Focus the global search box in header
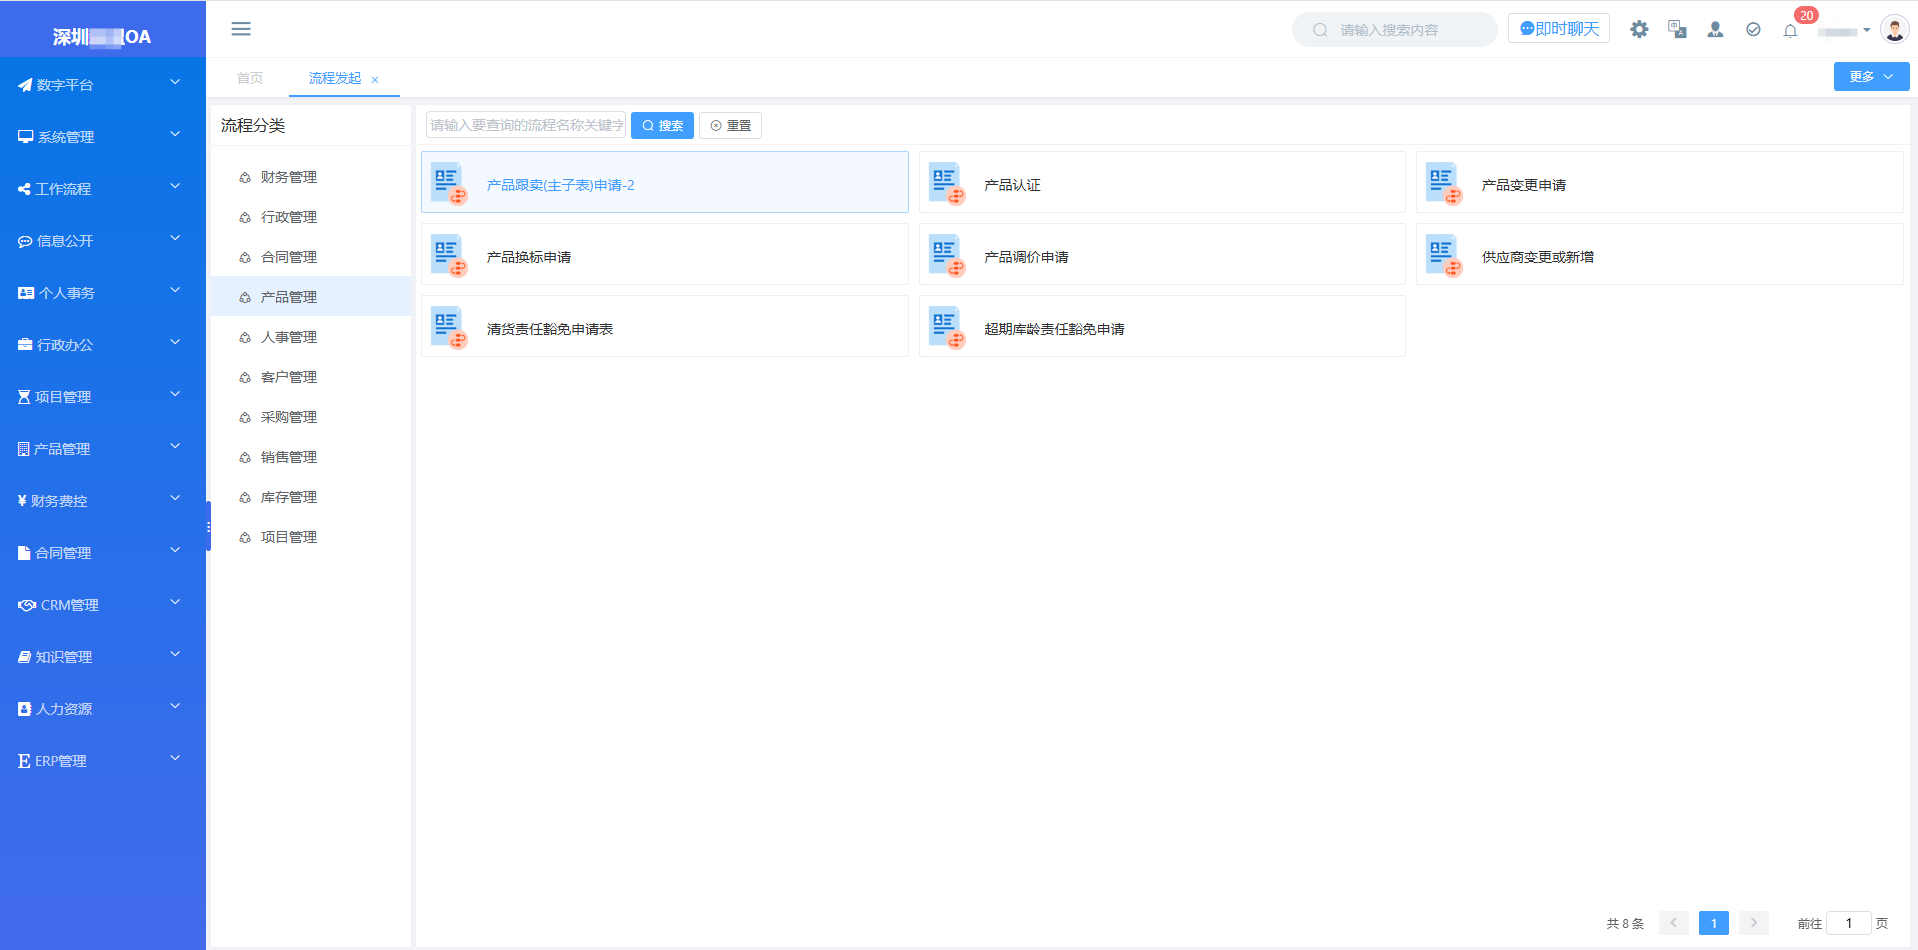The height and width of the screenshot is (950, 1918). point(1394,30)
